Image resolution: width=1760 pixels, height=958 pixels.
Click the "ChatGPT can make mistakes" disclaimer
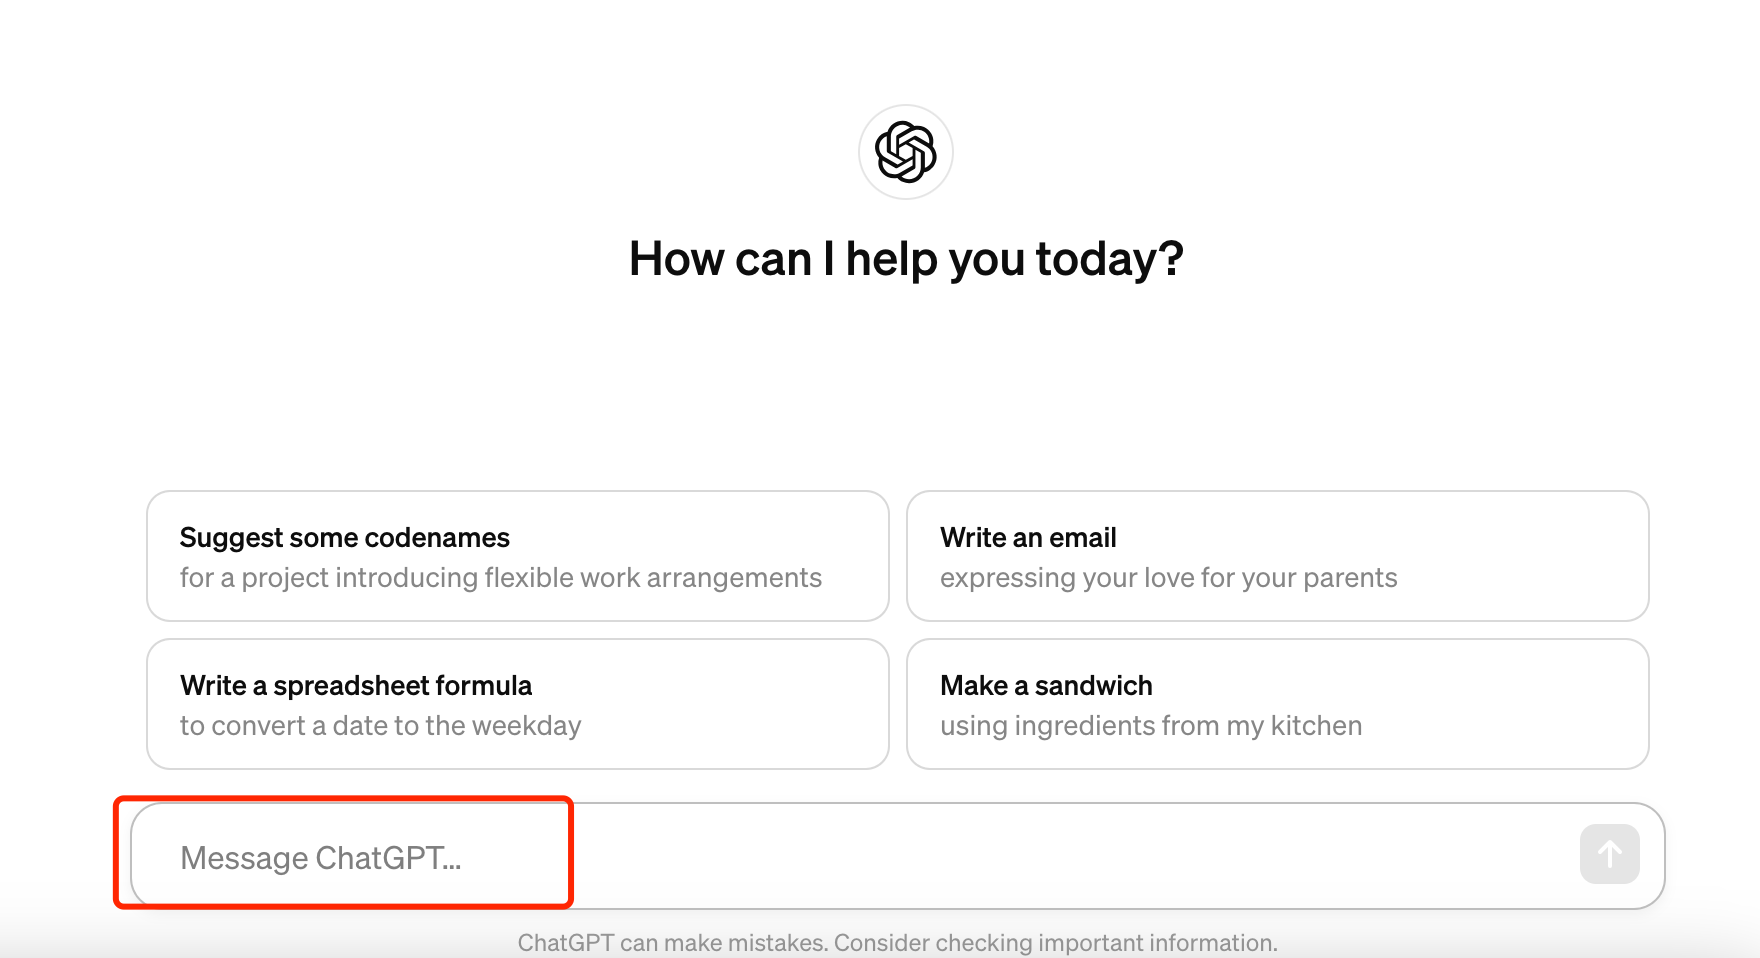point(672,943)
